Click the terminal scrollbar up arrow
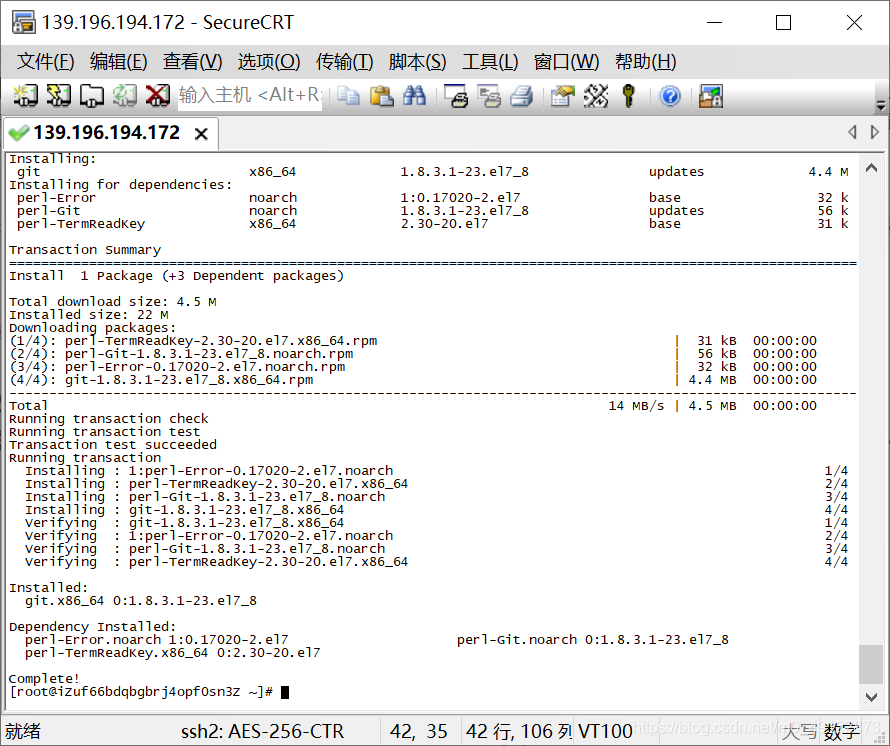 871,167
